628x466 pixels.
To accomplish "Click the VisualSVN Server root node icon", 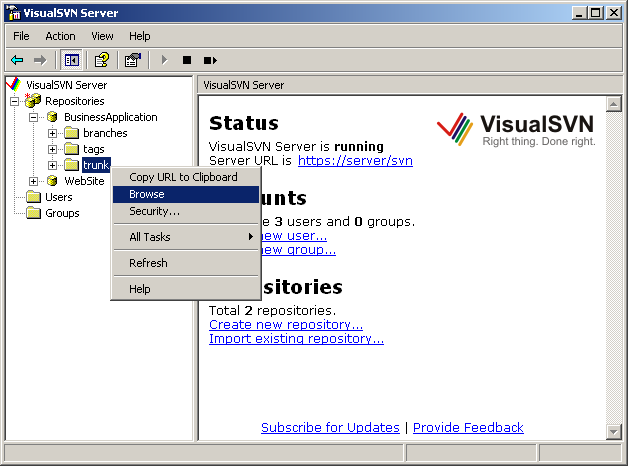I will coord(14,84).
